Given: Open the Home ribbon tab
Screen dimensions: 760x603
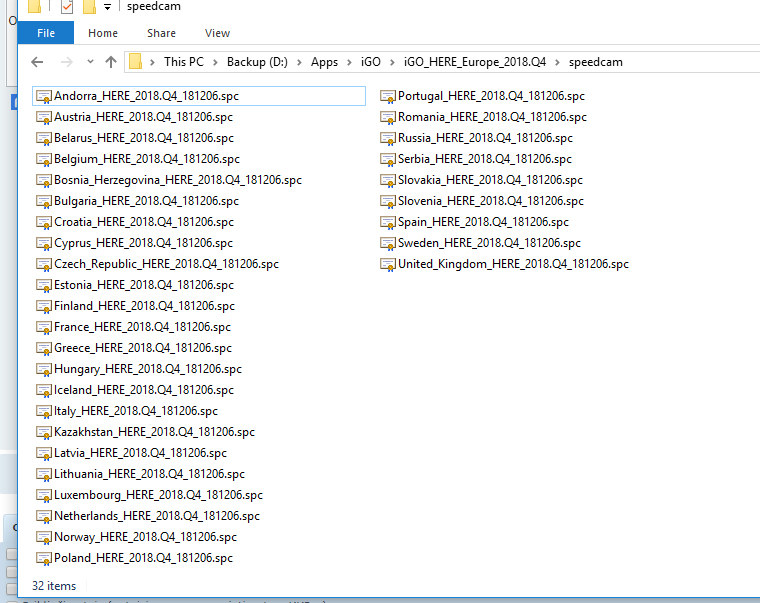Looking at the screenshot, I should pyautogui.click(x=103, y=33).
